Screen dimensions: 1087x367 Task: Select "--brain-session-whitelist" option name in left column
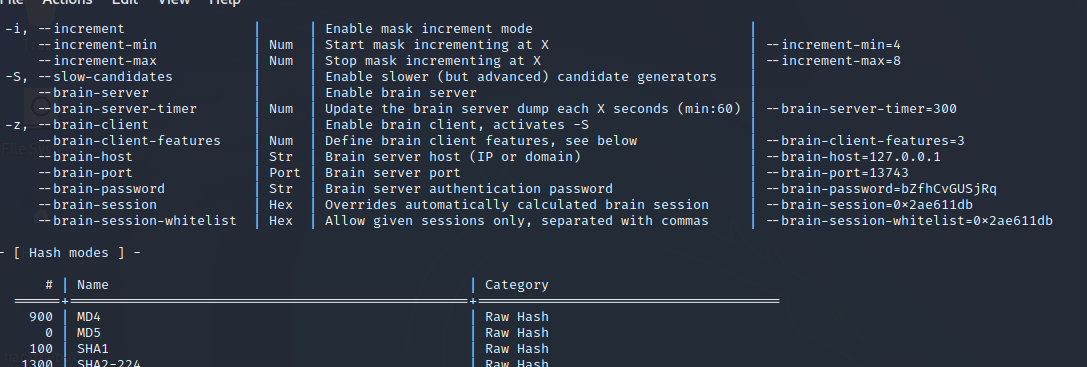[x=137, y=221]
